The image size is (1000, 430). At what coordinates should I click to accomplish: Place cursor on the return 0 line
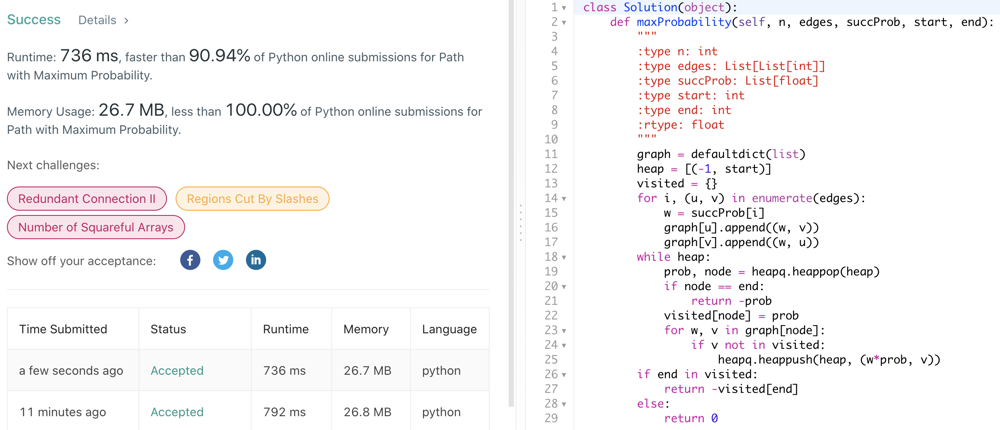[x=690, y=418]
